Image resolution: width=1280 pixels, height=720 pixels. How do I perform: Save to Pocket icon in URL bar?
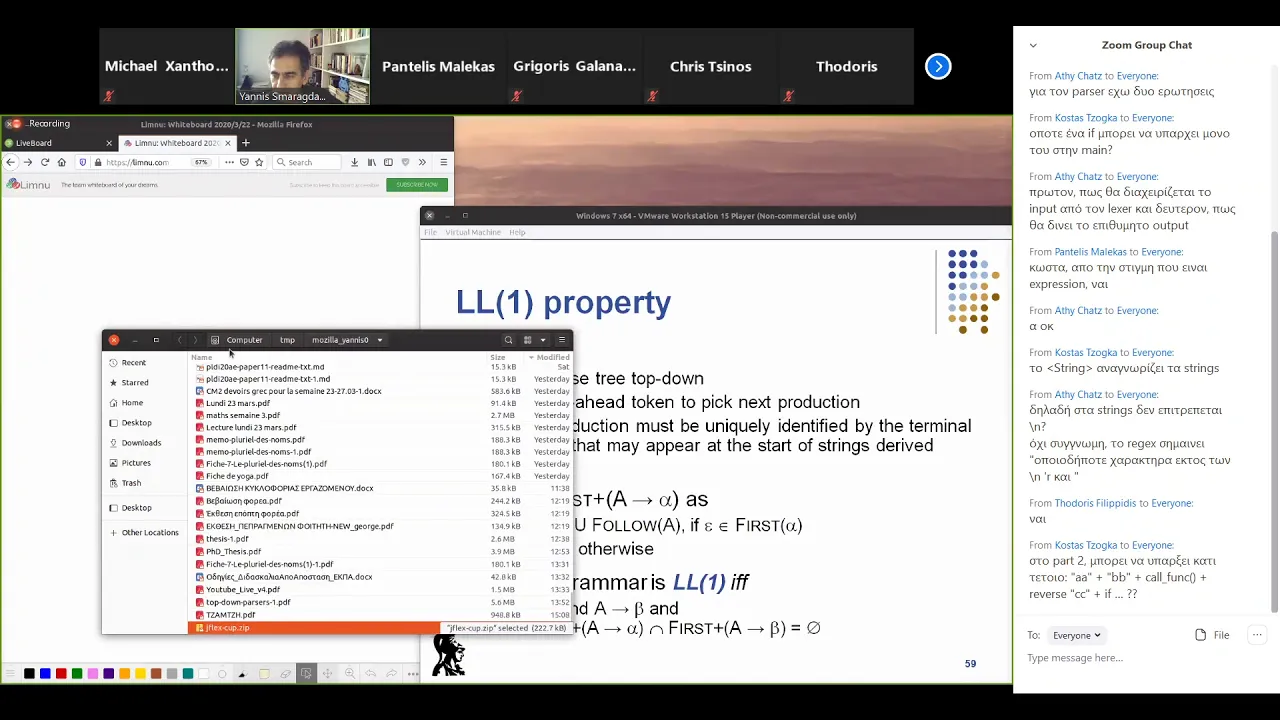(x=244, y=162)
